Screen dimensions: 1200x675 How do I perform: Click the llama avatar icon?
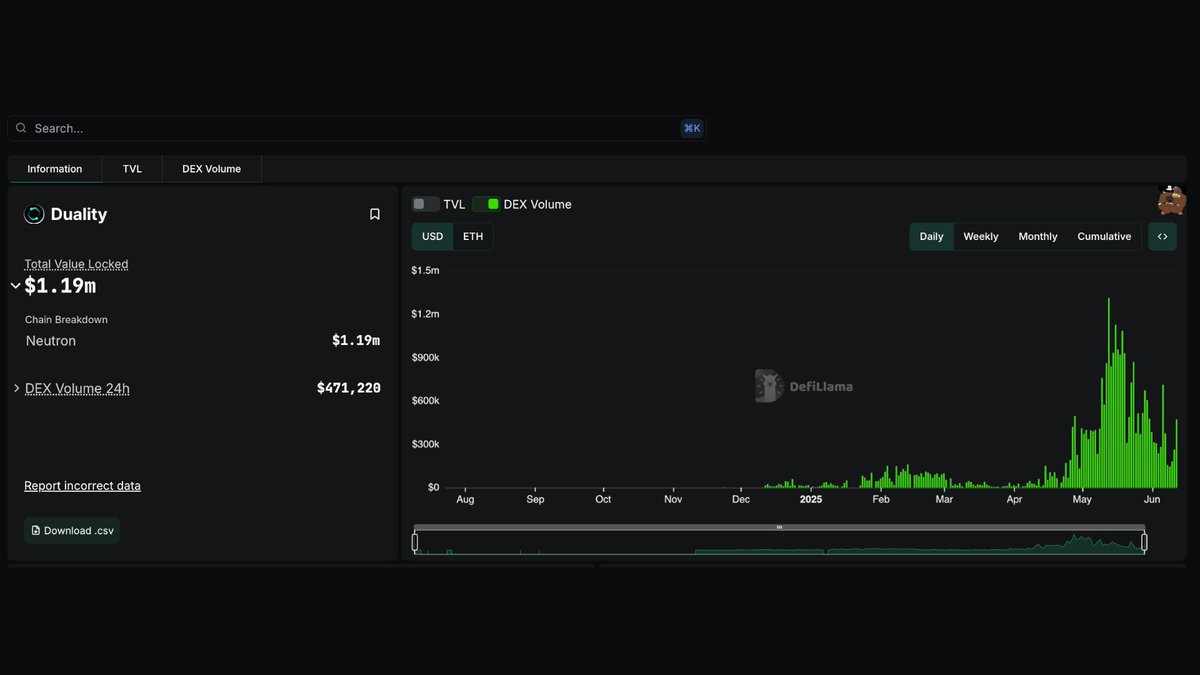point(1172,200)
